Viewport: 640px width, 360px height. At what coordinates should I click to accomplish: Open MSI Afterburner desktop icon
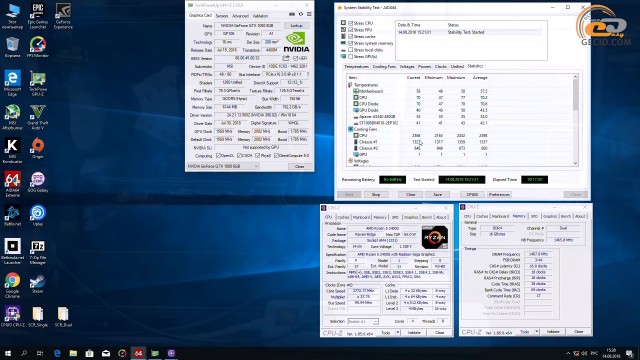(x=12, y=117)
